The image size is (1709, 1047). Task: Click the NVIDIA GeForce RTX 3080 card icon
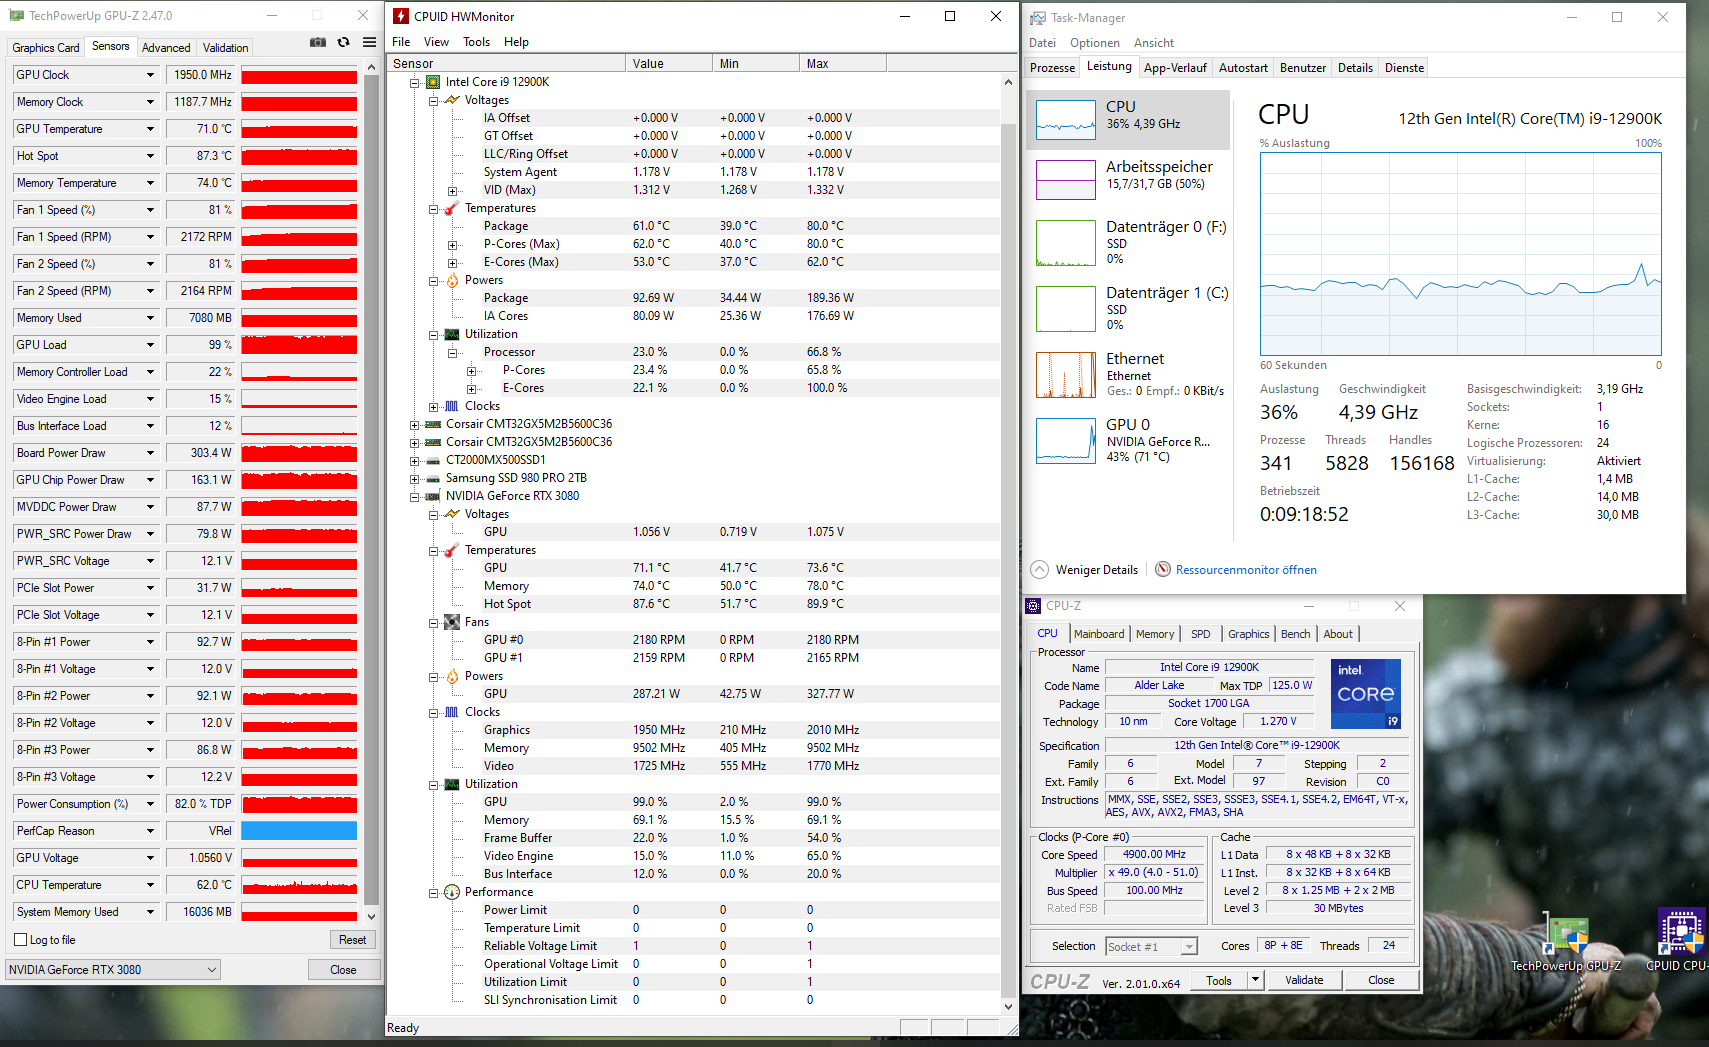433,496
